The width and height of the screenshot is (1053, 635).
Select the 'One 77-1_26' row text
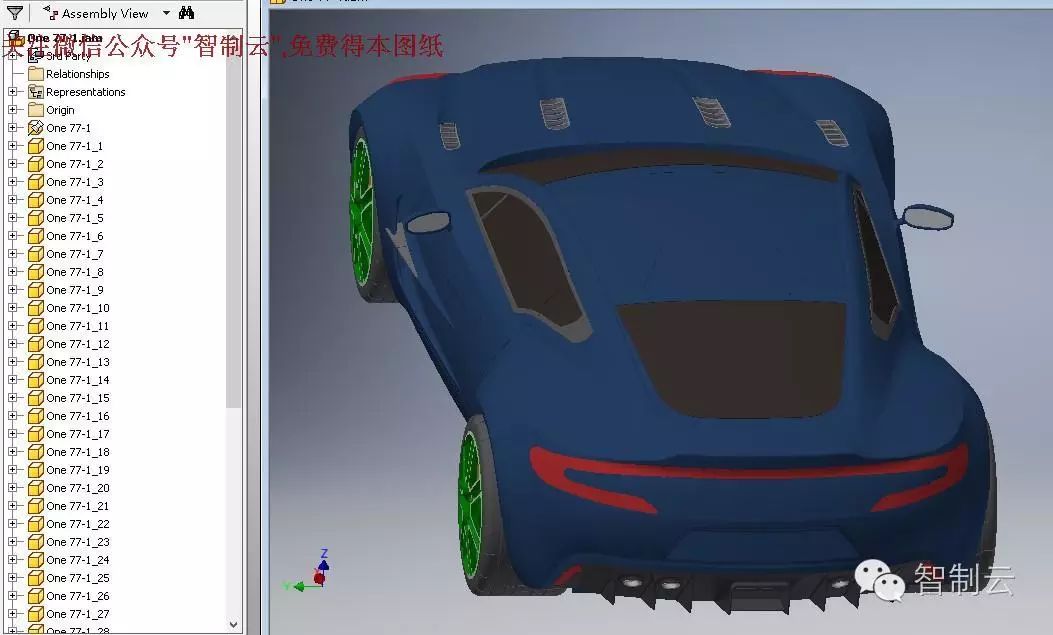[77, 596]
